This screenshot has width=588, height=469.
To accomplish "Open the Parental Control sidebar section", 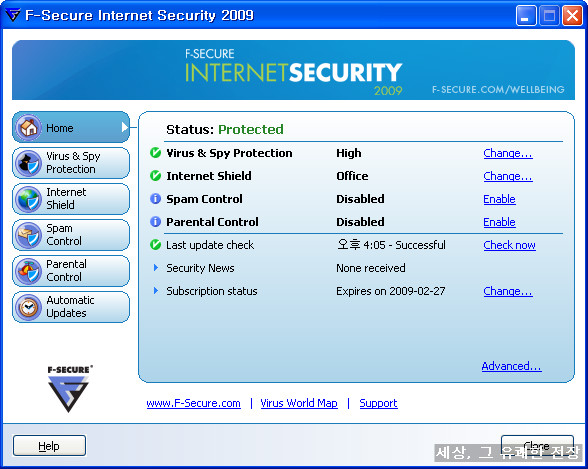I will tap(71, 271).
